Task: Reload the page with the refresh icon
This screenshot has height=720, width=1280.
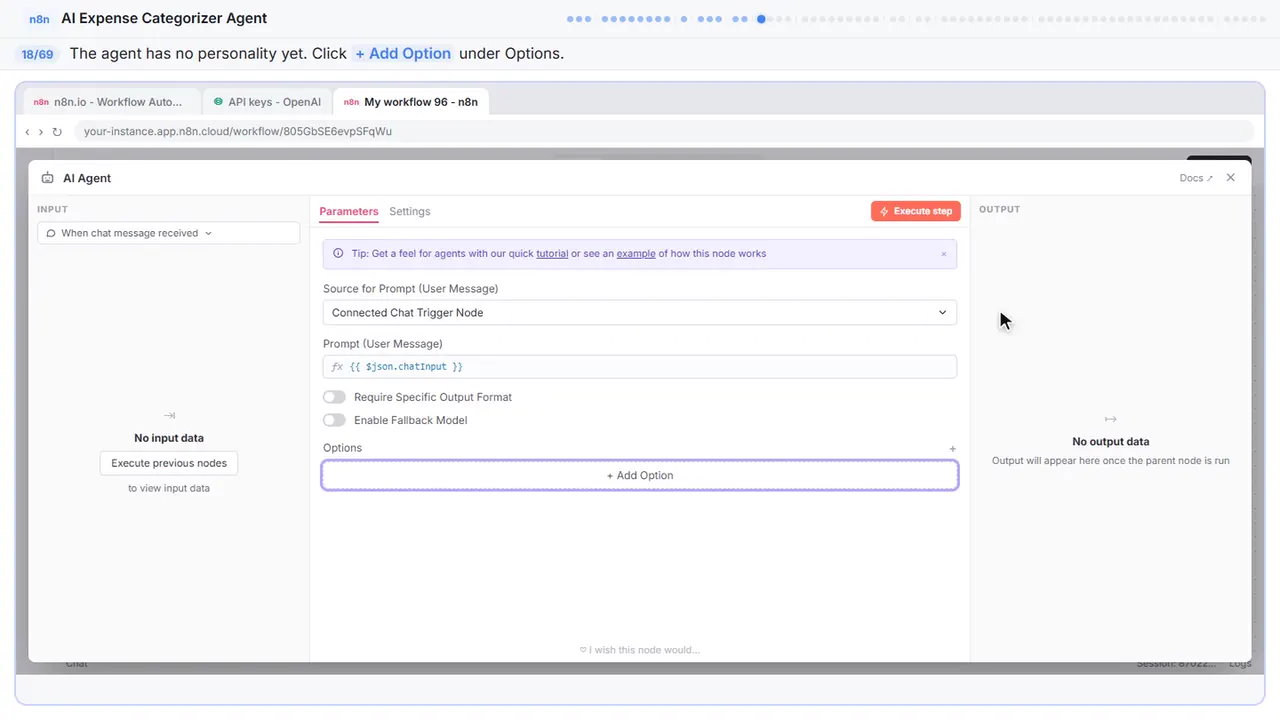Action: (57, 132)
